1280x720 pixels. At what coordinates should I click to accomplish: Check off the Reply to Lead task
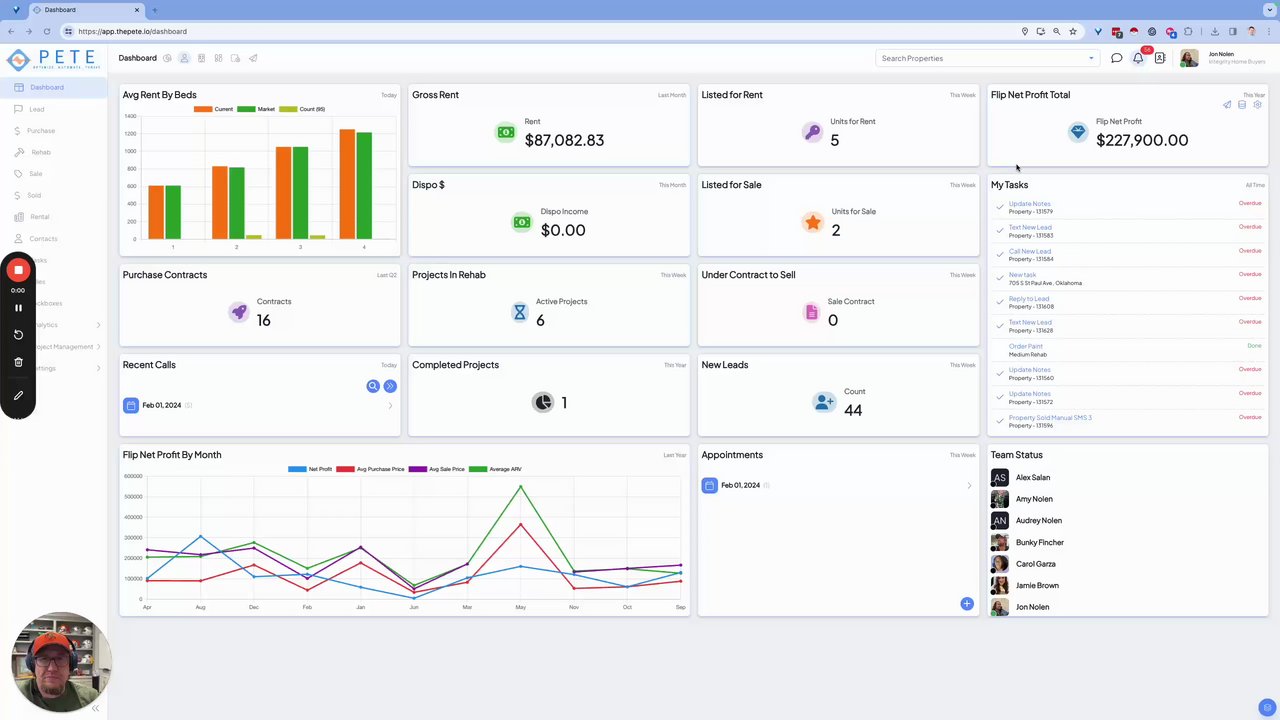pyautogui.click(x=999, y=302)
